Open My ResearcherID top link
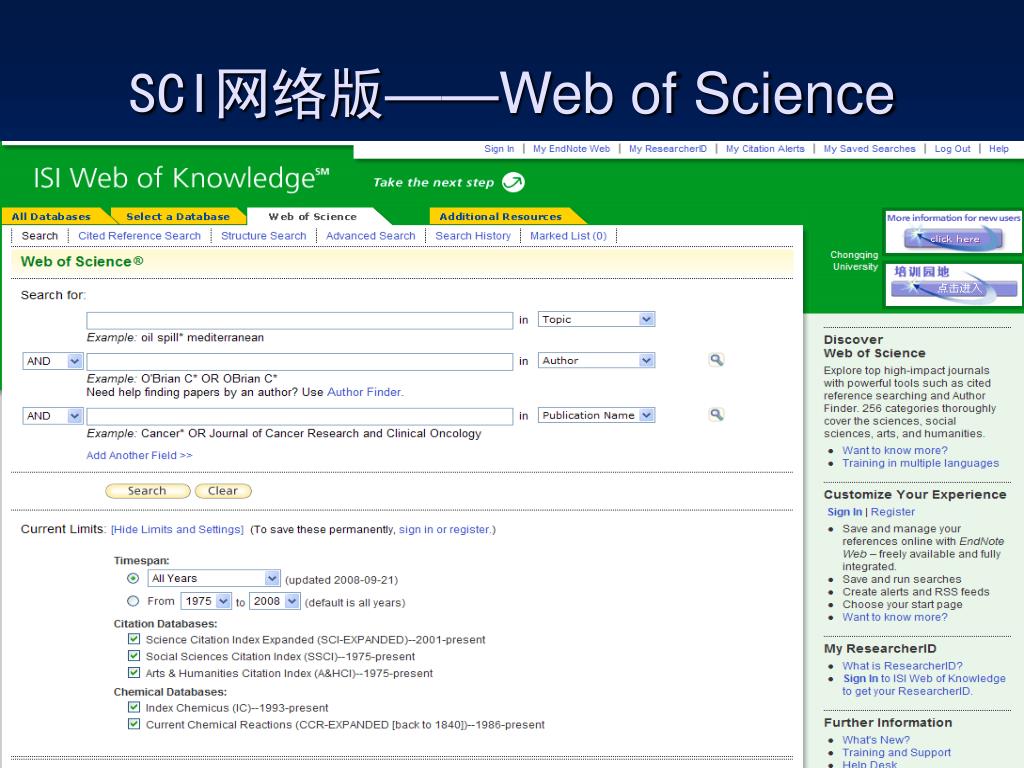Screen dimensions: 1024x768 (x=667, y=149)
